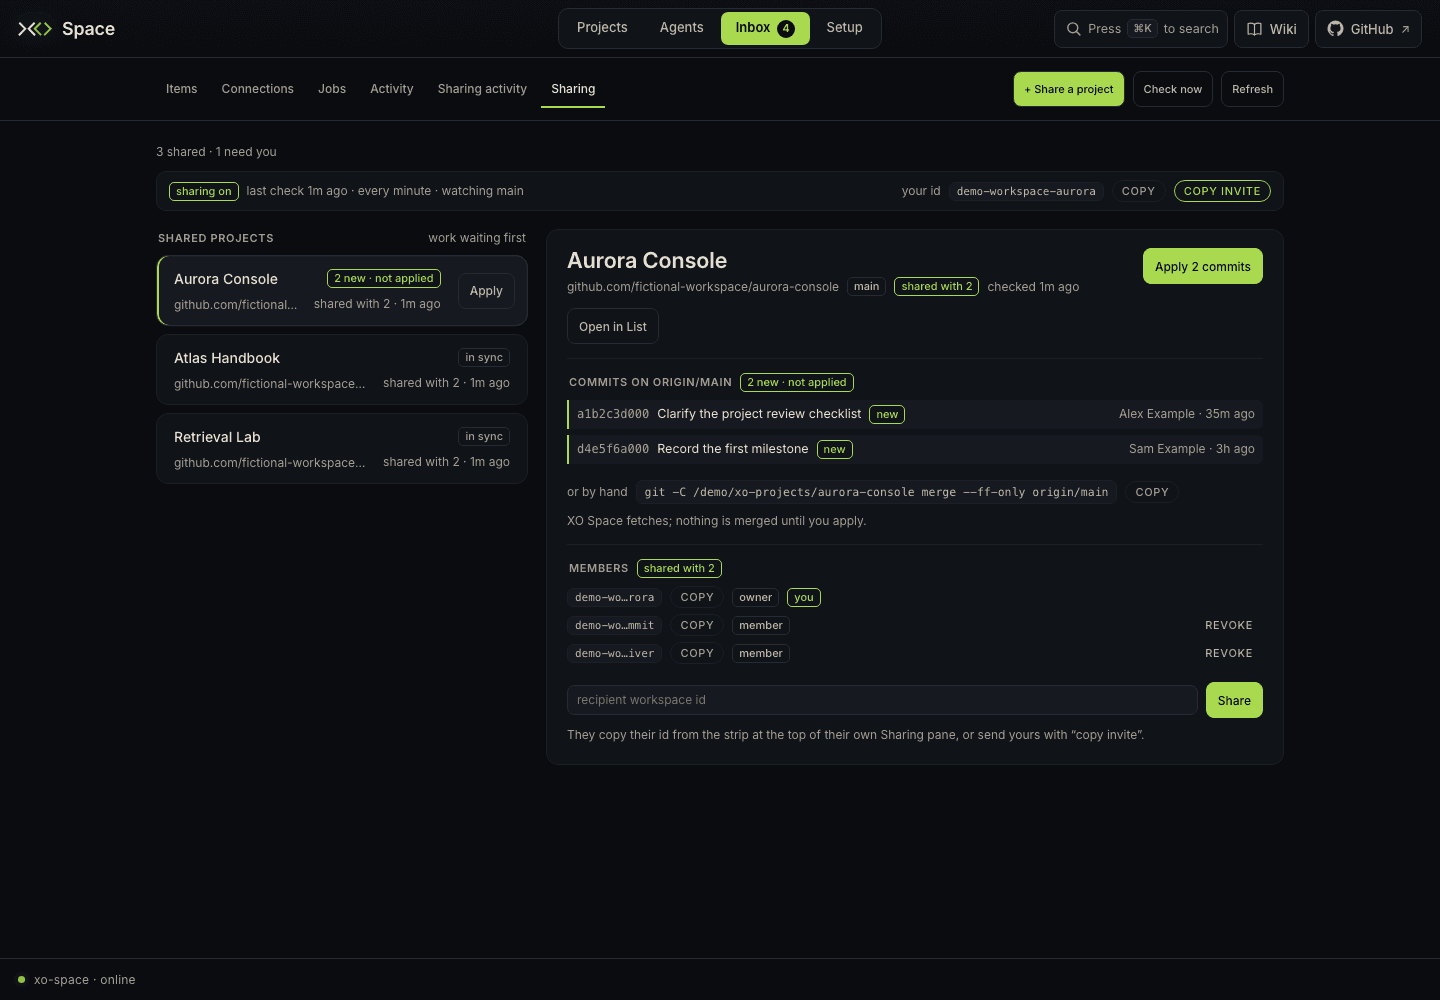
Task: Go to the Items sub-tab
Action: coord(181,89)
